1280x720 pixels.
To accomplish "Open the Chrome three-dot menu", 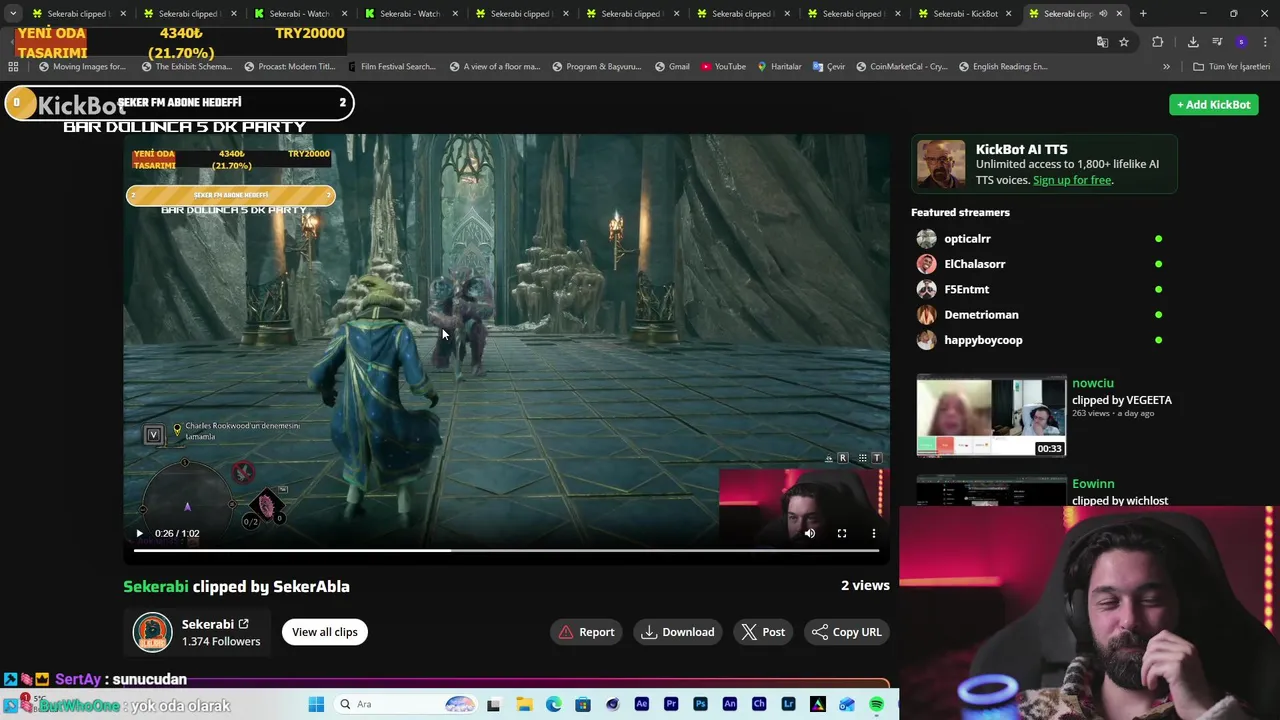I will (x=1265, y=42).
